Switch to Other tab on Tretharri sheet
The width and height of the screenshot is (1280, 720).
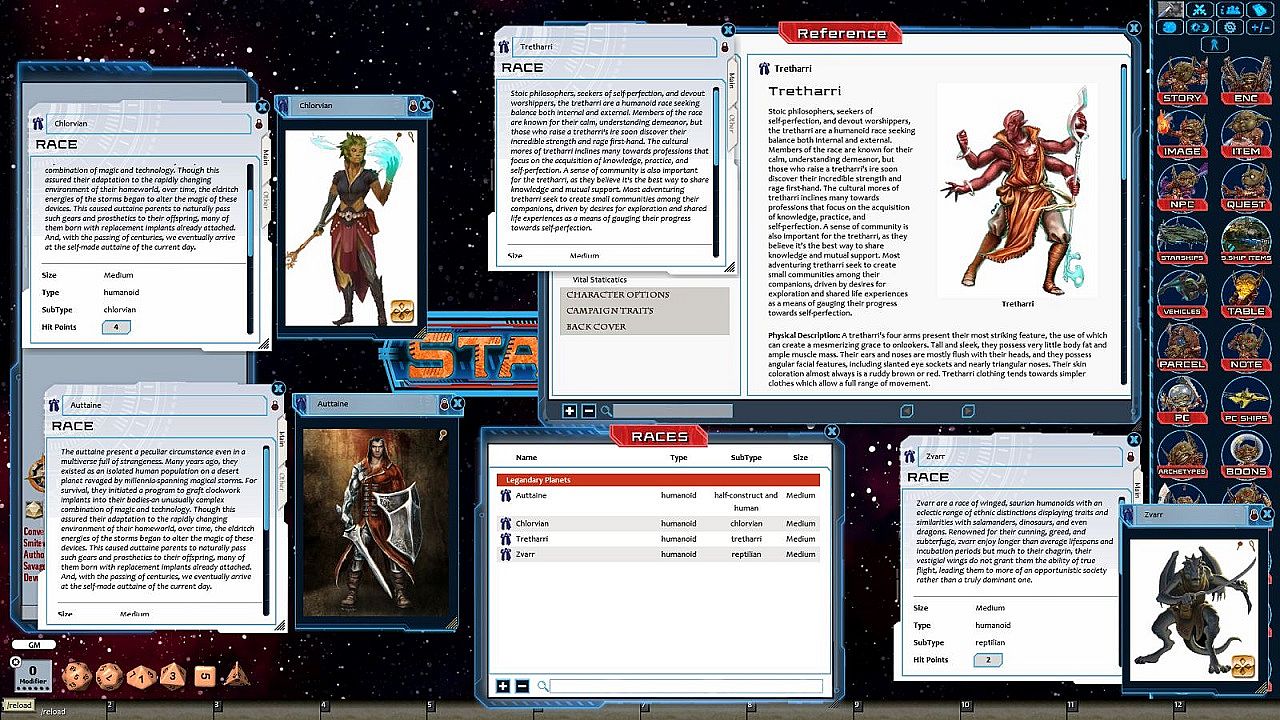point(732,122)
